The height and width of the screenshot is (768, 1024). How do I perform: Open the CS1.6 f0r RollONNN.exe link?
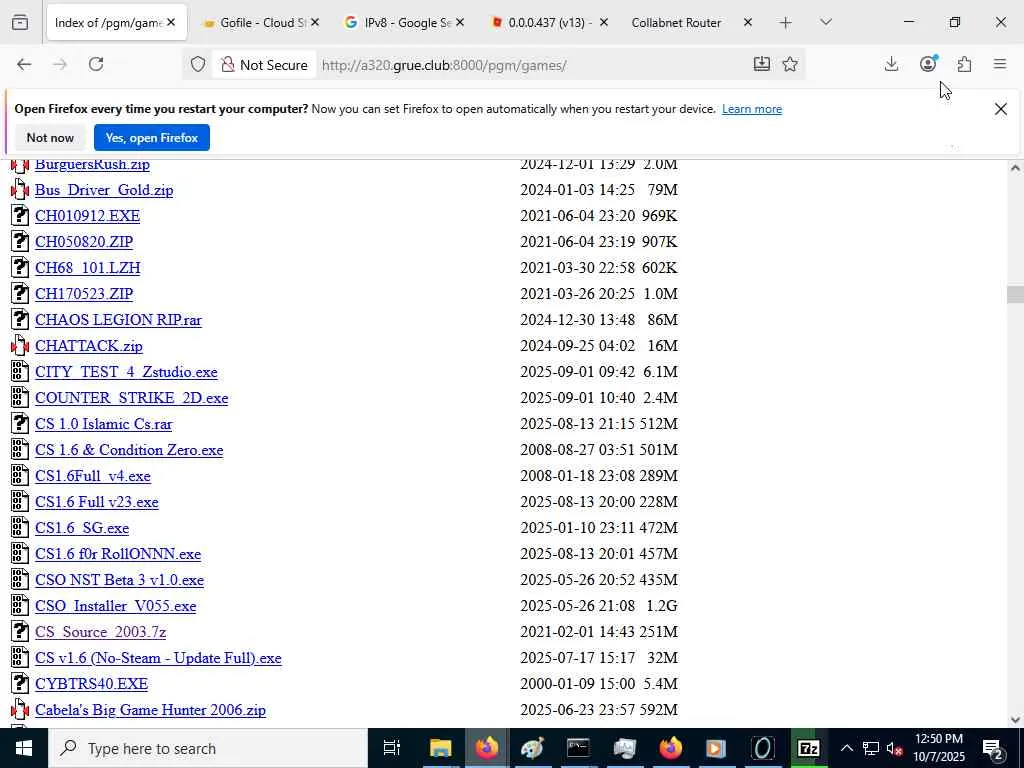point(118,554)
